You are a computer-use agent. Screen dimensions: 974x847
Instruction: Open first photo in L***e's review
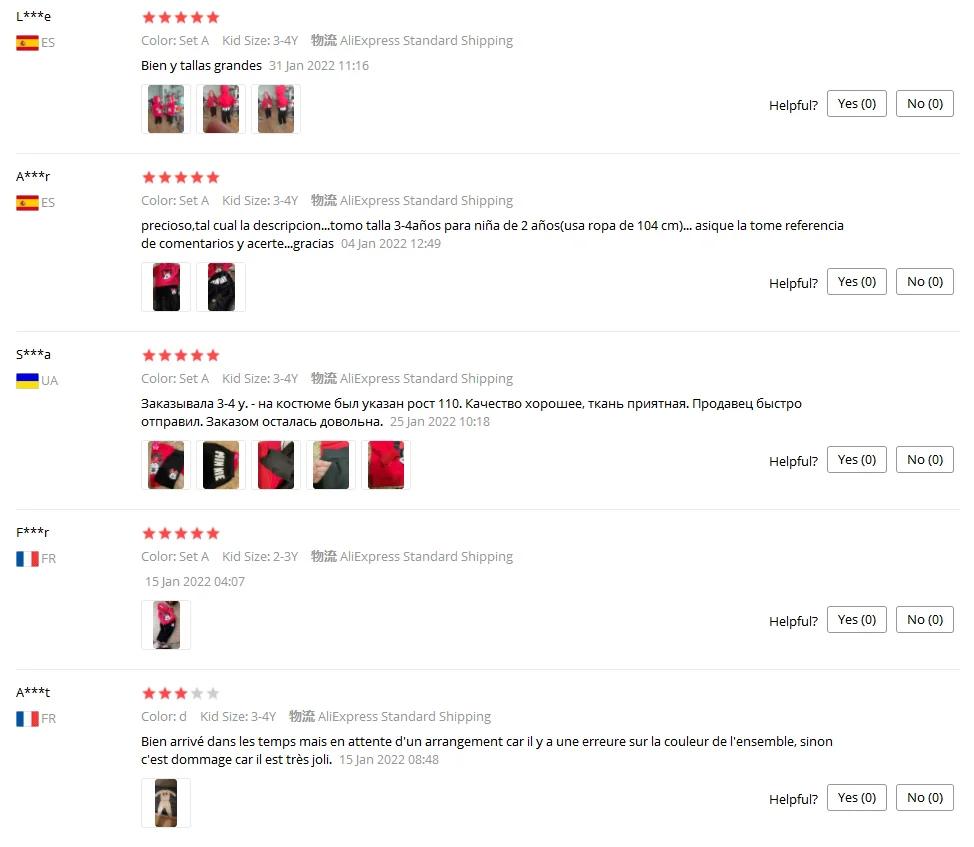tap(166, 109)
